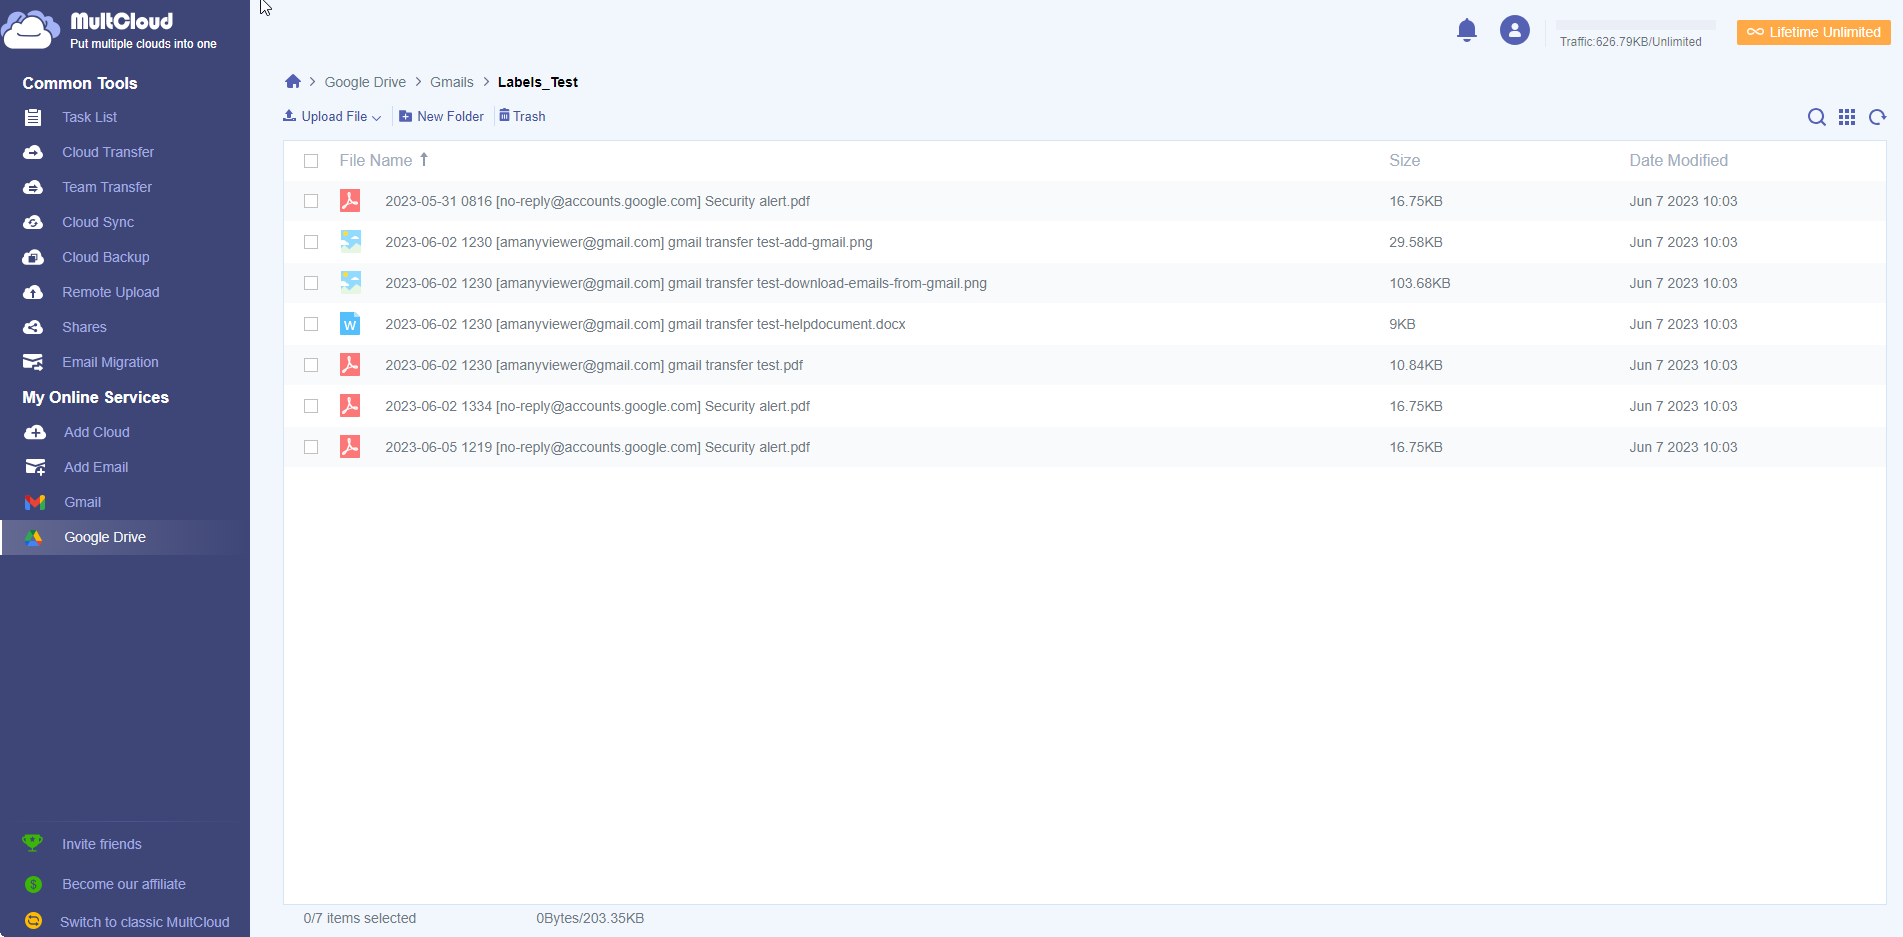The height and width of the screenshot is (937, 1903).
Task: Check the 2023-06-02 1334 Security alert.pdf row
Action: [311, 406]
